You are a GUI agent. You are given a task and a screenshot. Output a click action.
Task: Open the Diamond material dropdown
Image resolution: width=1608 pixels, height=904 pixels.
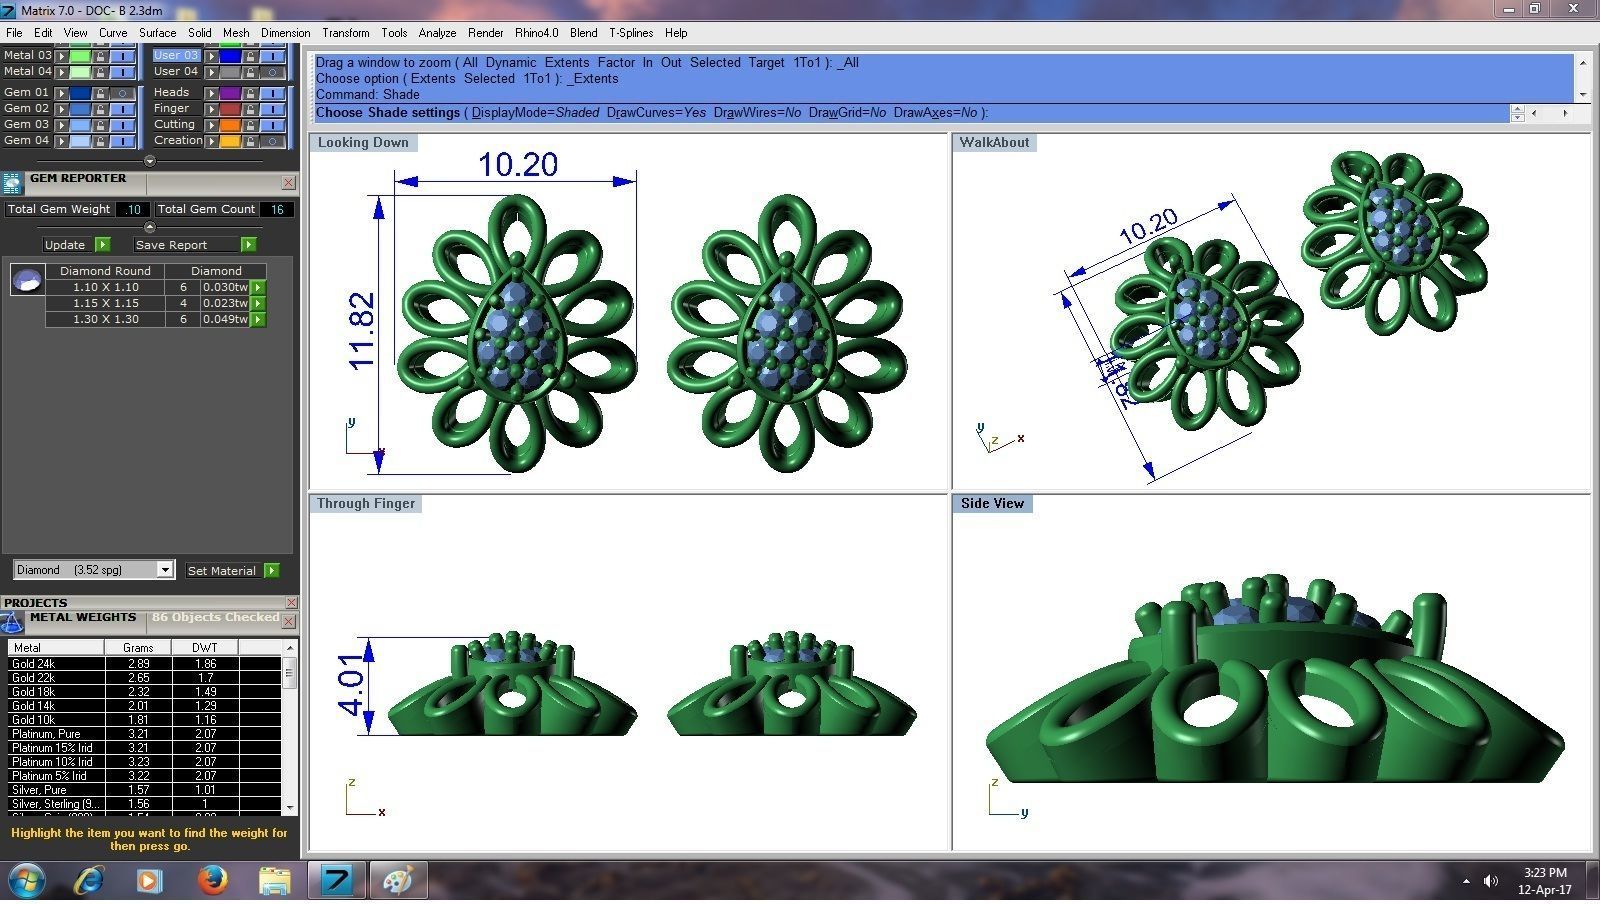[x=166, y=572]
